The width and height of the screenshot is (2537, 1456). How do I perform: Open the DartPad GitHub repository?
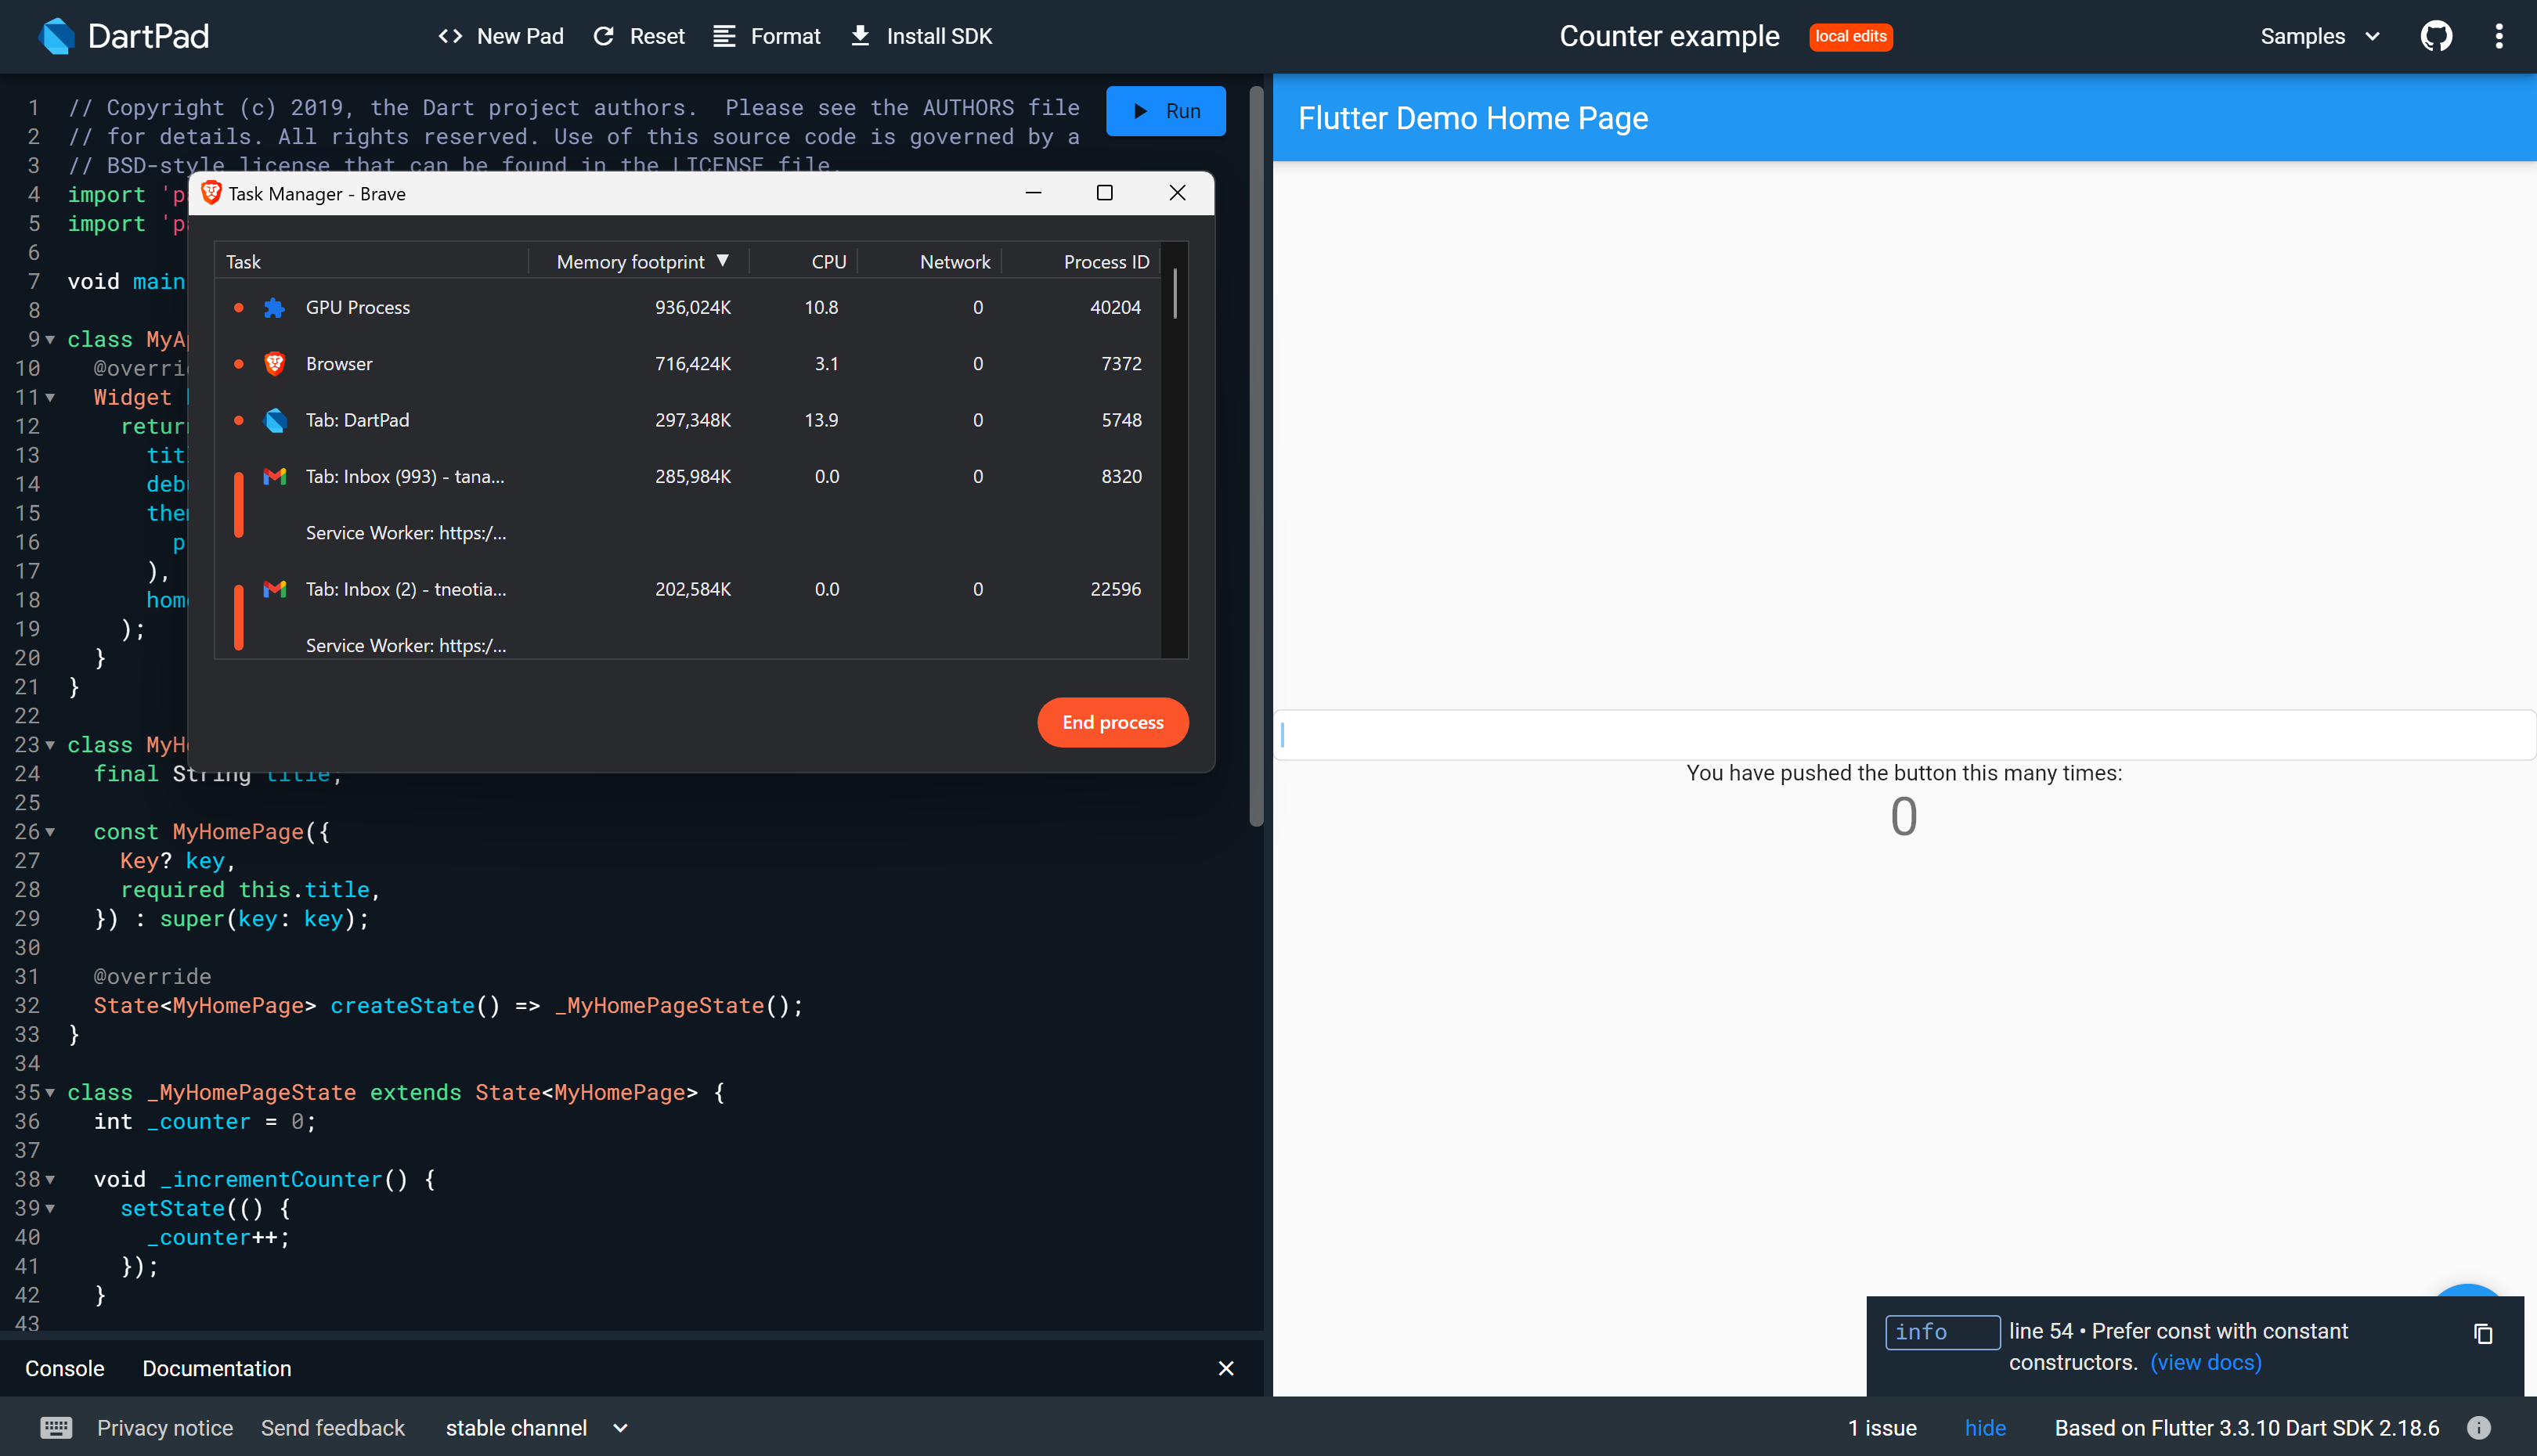pos(2437,36)
